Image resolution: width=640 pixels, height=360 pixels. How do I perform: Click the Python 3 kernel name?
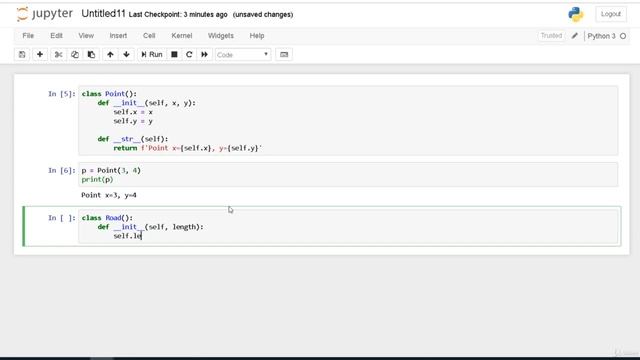coord(601,36)
